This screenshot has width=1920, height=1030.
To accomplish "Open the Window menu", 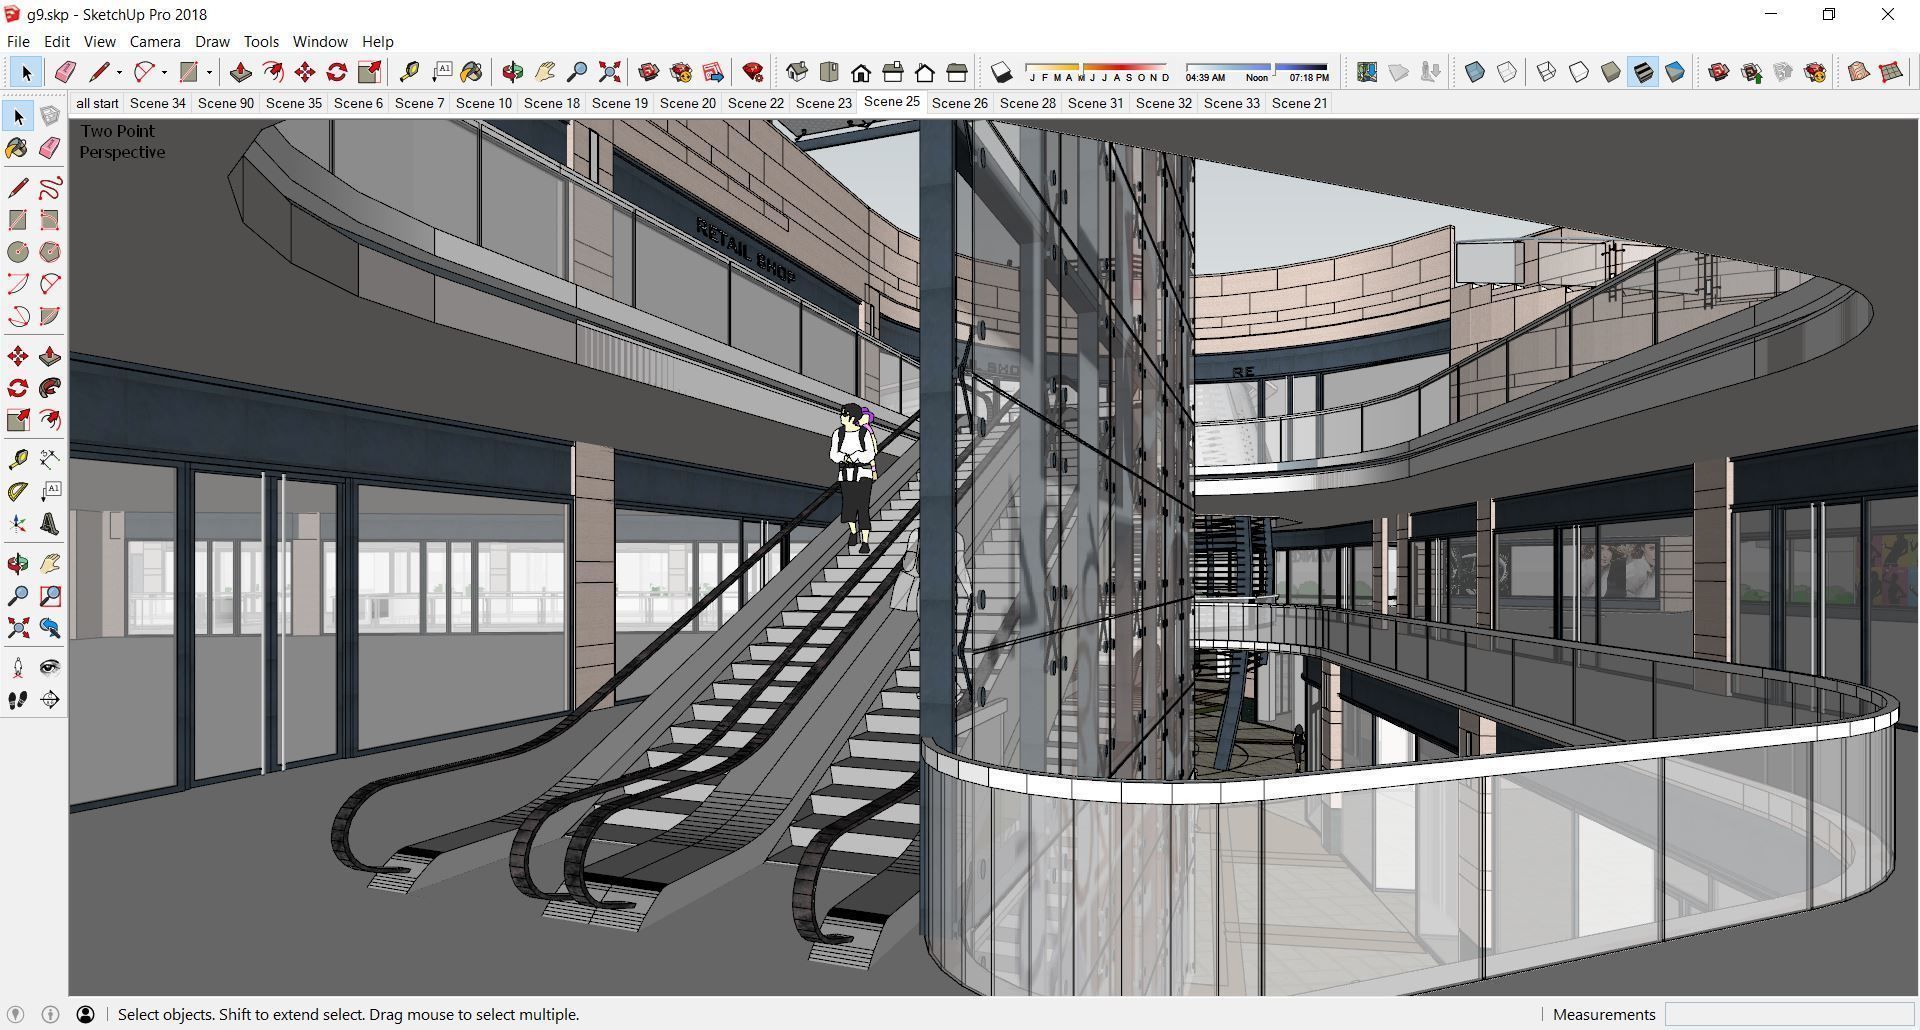I will pos(320,42).
